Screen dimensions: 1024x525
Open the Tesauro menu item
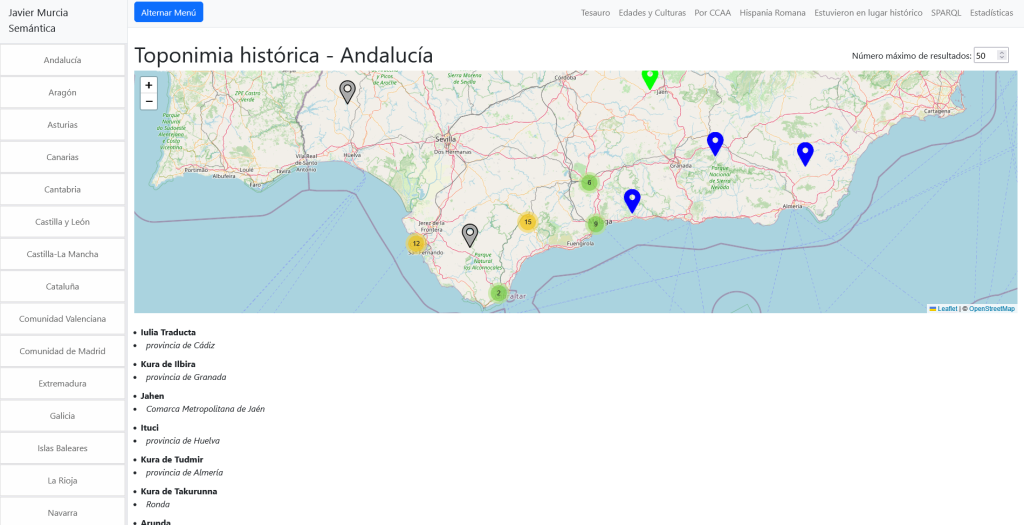[x=595, y=13]
